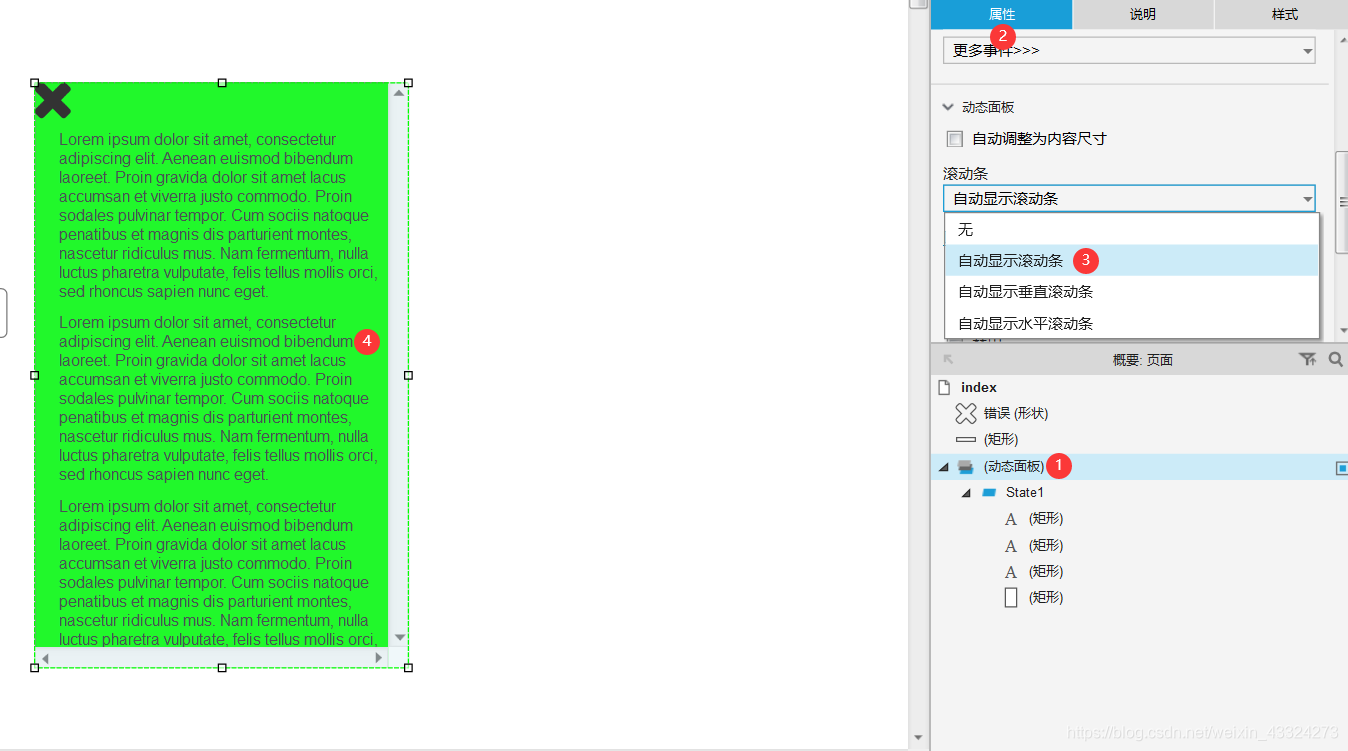
Task: Click the X shape icon beside 错误 (形状)
Action: pos(966,413)
